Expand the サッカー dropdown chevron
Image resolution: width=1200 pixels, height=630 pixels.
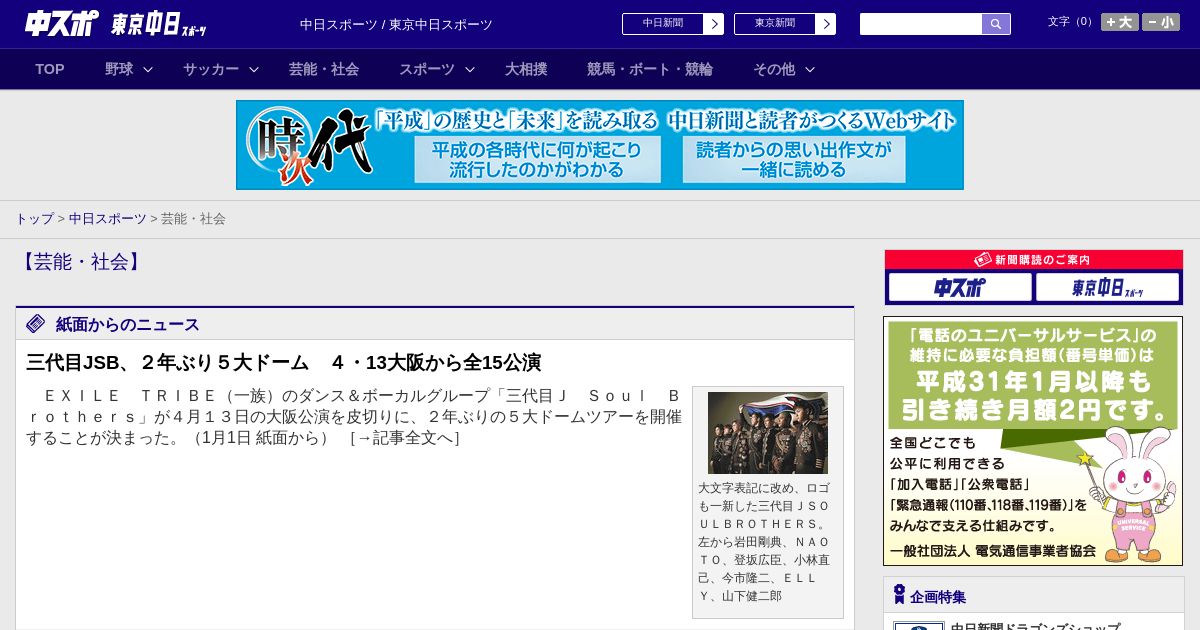(254, 69)
